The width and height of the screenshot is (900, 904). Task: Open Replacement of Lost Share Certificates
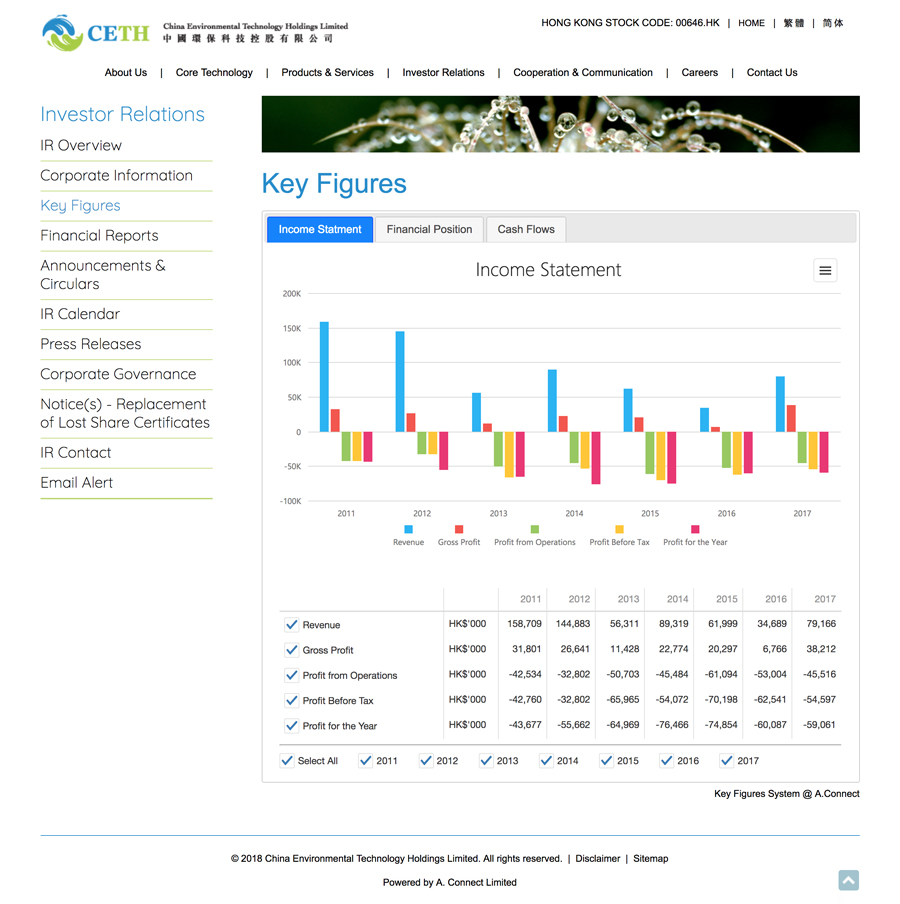point(125,413)
